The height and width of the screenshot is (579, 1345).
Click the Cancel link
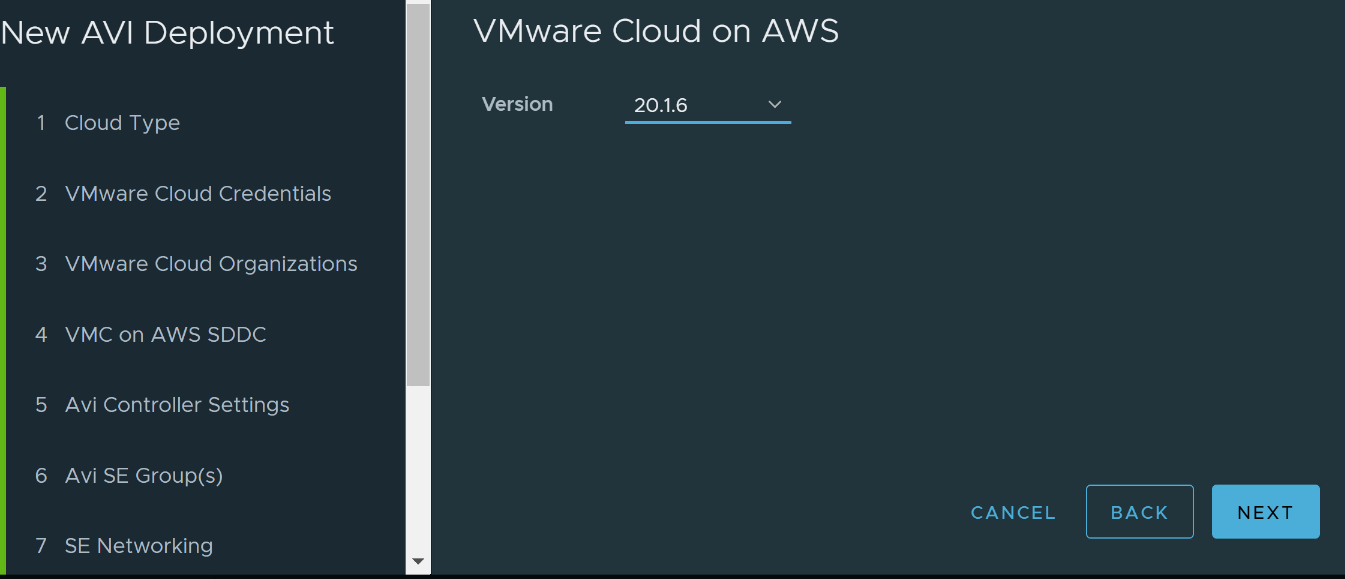(1013, 512)
